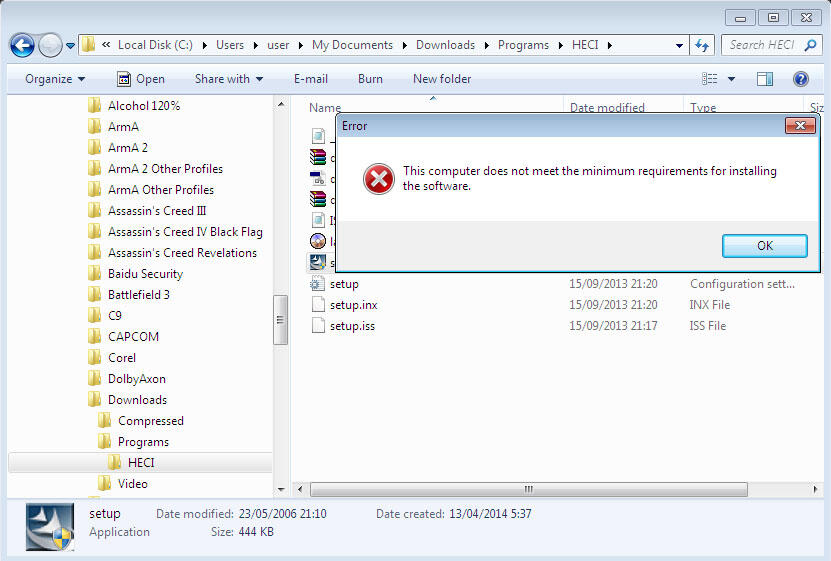The image size is (831, 561).
Task: Click the change view icon
Action: pyautogui.click(x=710, y=79)
